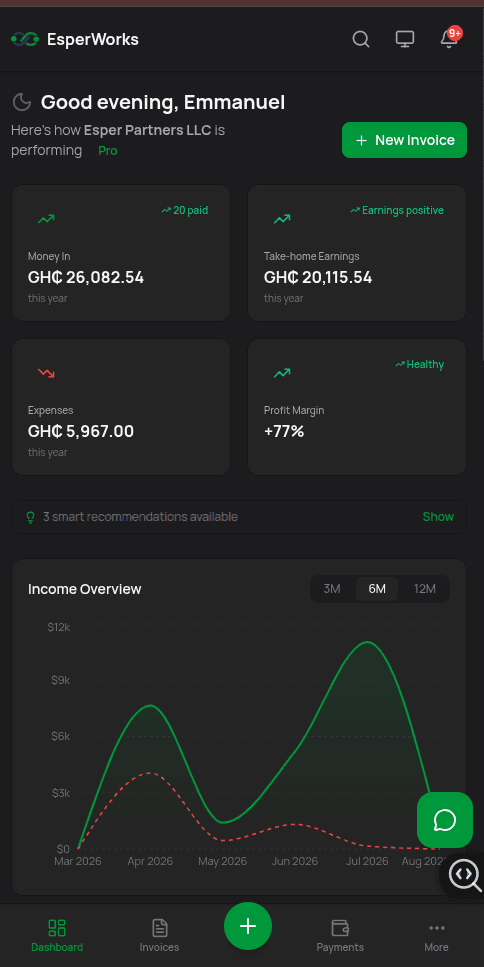Viewport: 484px width, 967px height.
Task: Tap the Dashboard grid icon
Action: click(57, 928)
